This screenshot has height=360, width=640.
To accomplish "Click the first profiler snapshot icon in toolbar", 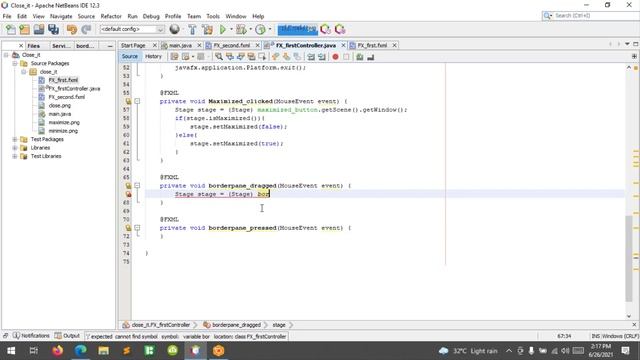I will 325,29.
